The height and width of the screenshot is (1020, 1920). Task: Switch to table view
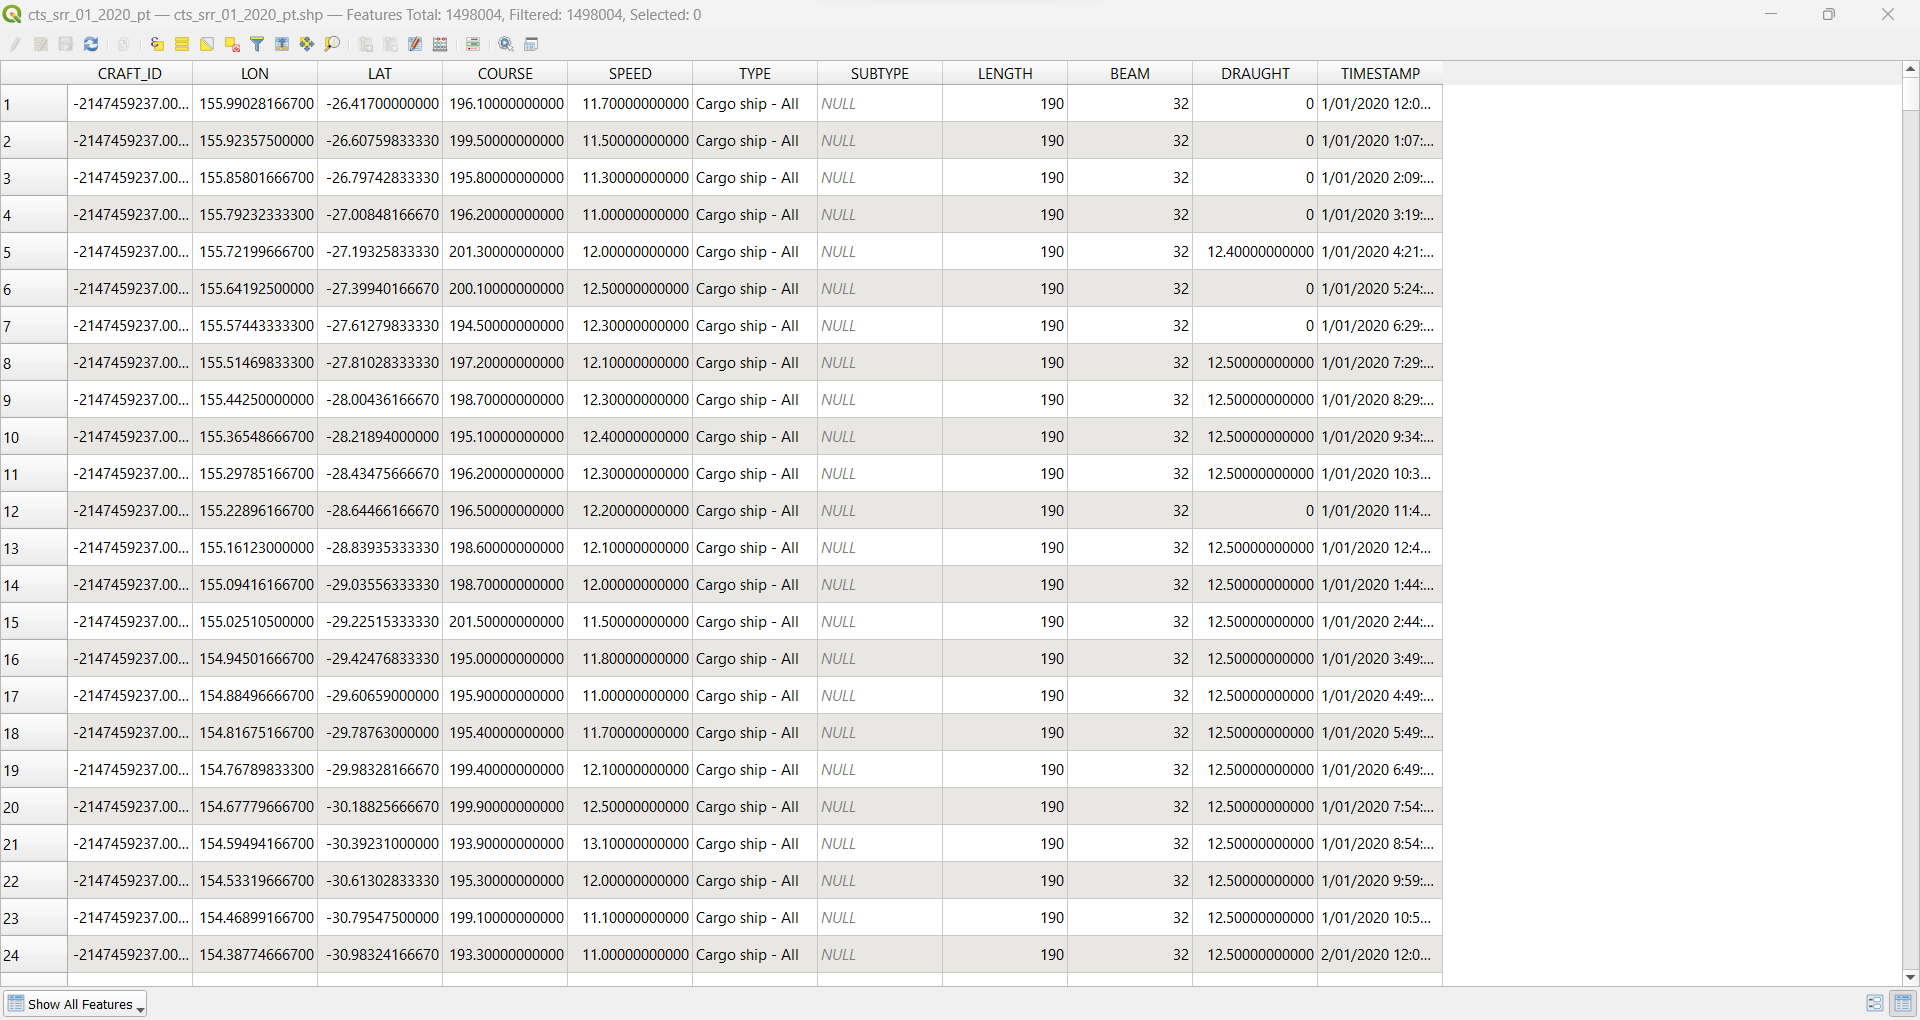tap(1903, 1003)
